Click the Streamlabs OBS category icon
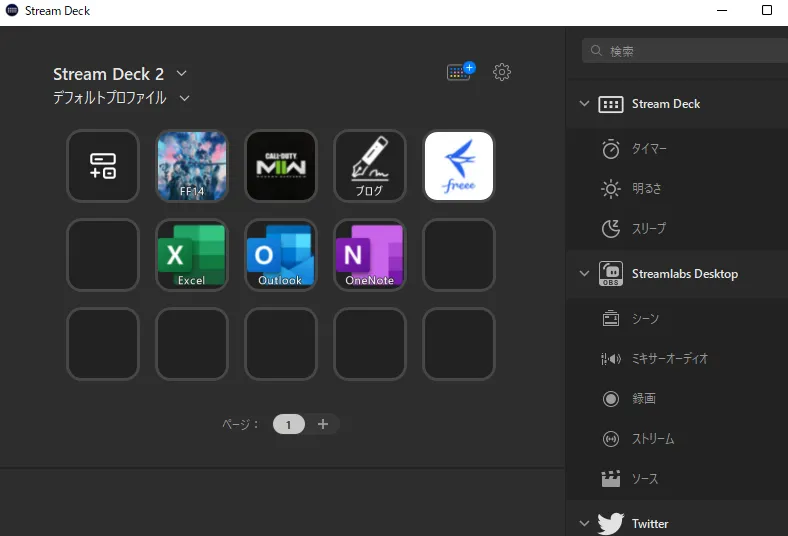Screen dimensions: 788x536 coord(611,274)
